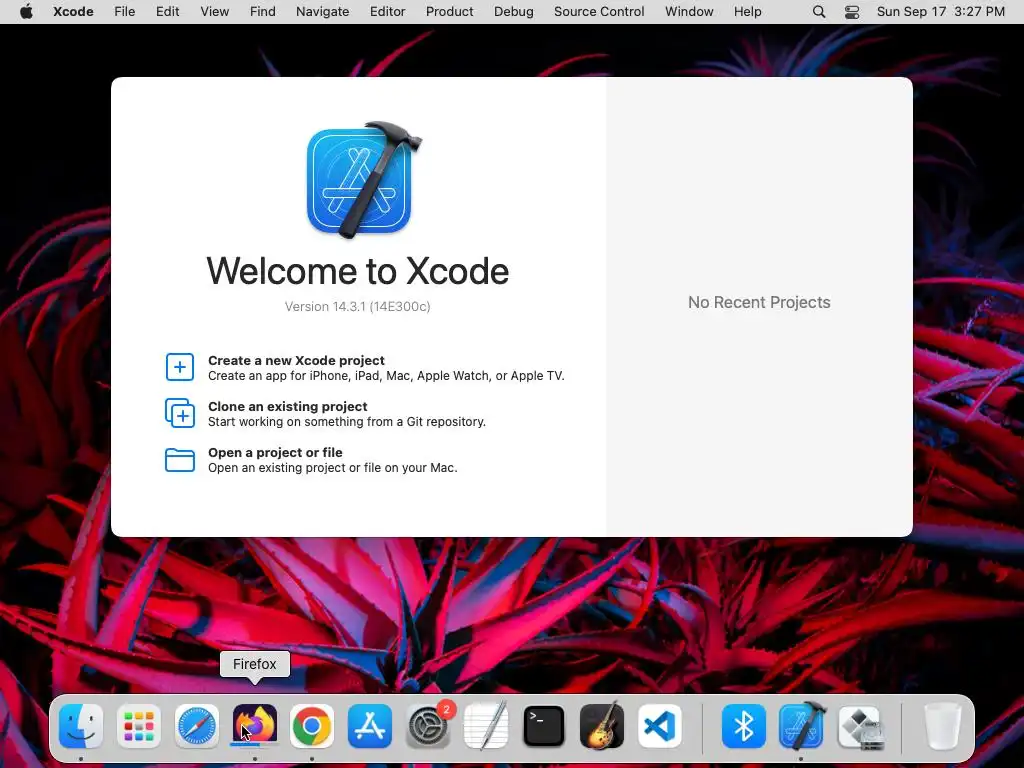Open System Preferences with badge

(428, 726)
